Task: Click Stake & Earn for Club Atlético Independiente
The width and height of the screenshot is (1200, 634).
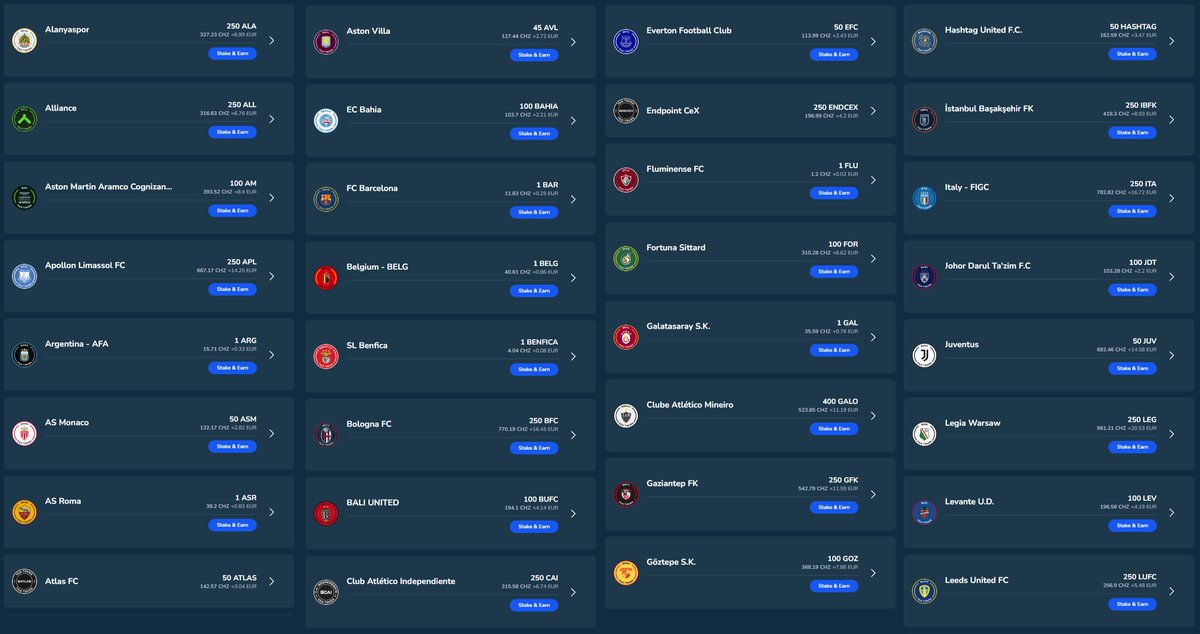Action: click(534, 605)
